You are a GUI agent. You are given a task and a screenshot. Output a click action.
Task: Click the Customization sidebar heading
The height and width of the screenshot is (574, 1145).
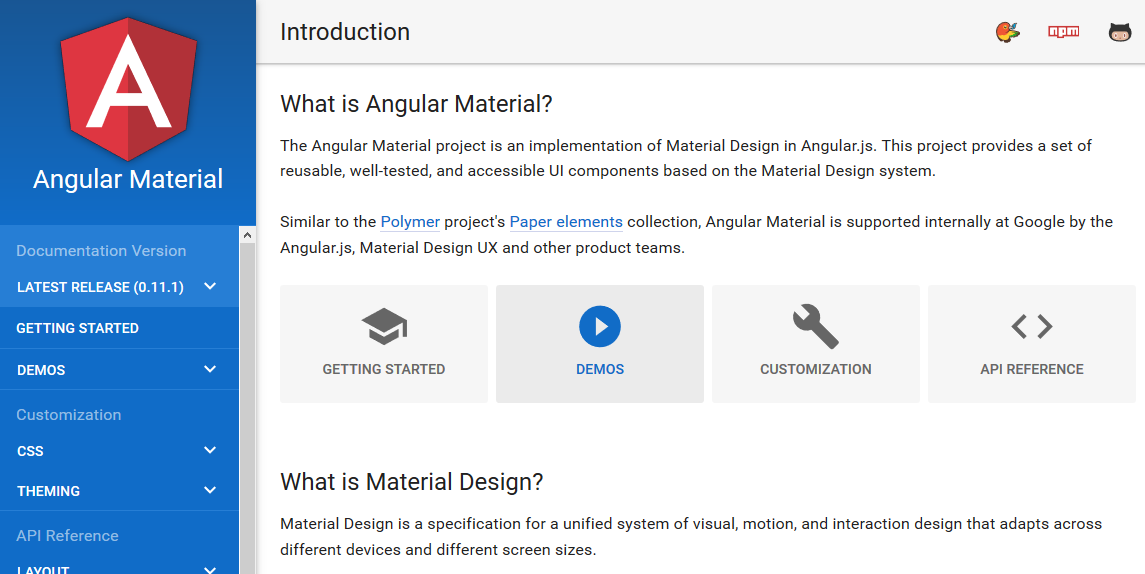coord(69,415)
